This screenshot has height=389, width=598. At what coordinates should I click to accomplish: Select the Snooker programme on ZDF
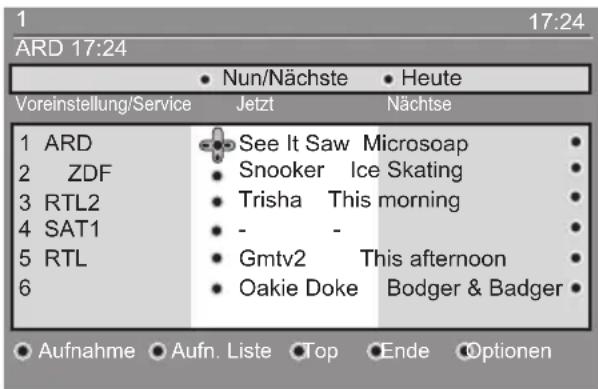[281, 170]
